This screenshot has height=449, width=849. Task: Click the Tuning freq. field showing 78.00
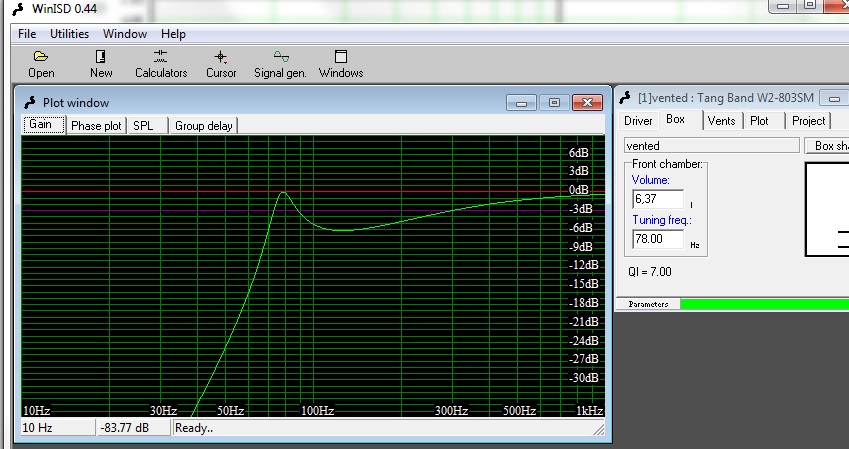click(x=658, y=239)
